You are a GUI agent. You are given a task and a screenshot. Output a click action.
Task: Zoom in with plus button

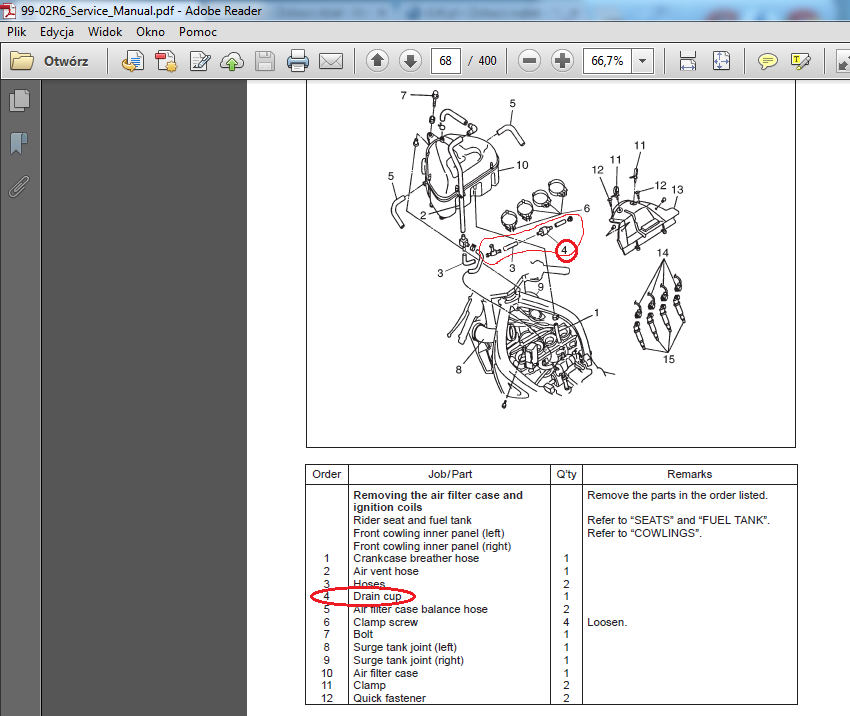[563, 61]
